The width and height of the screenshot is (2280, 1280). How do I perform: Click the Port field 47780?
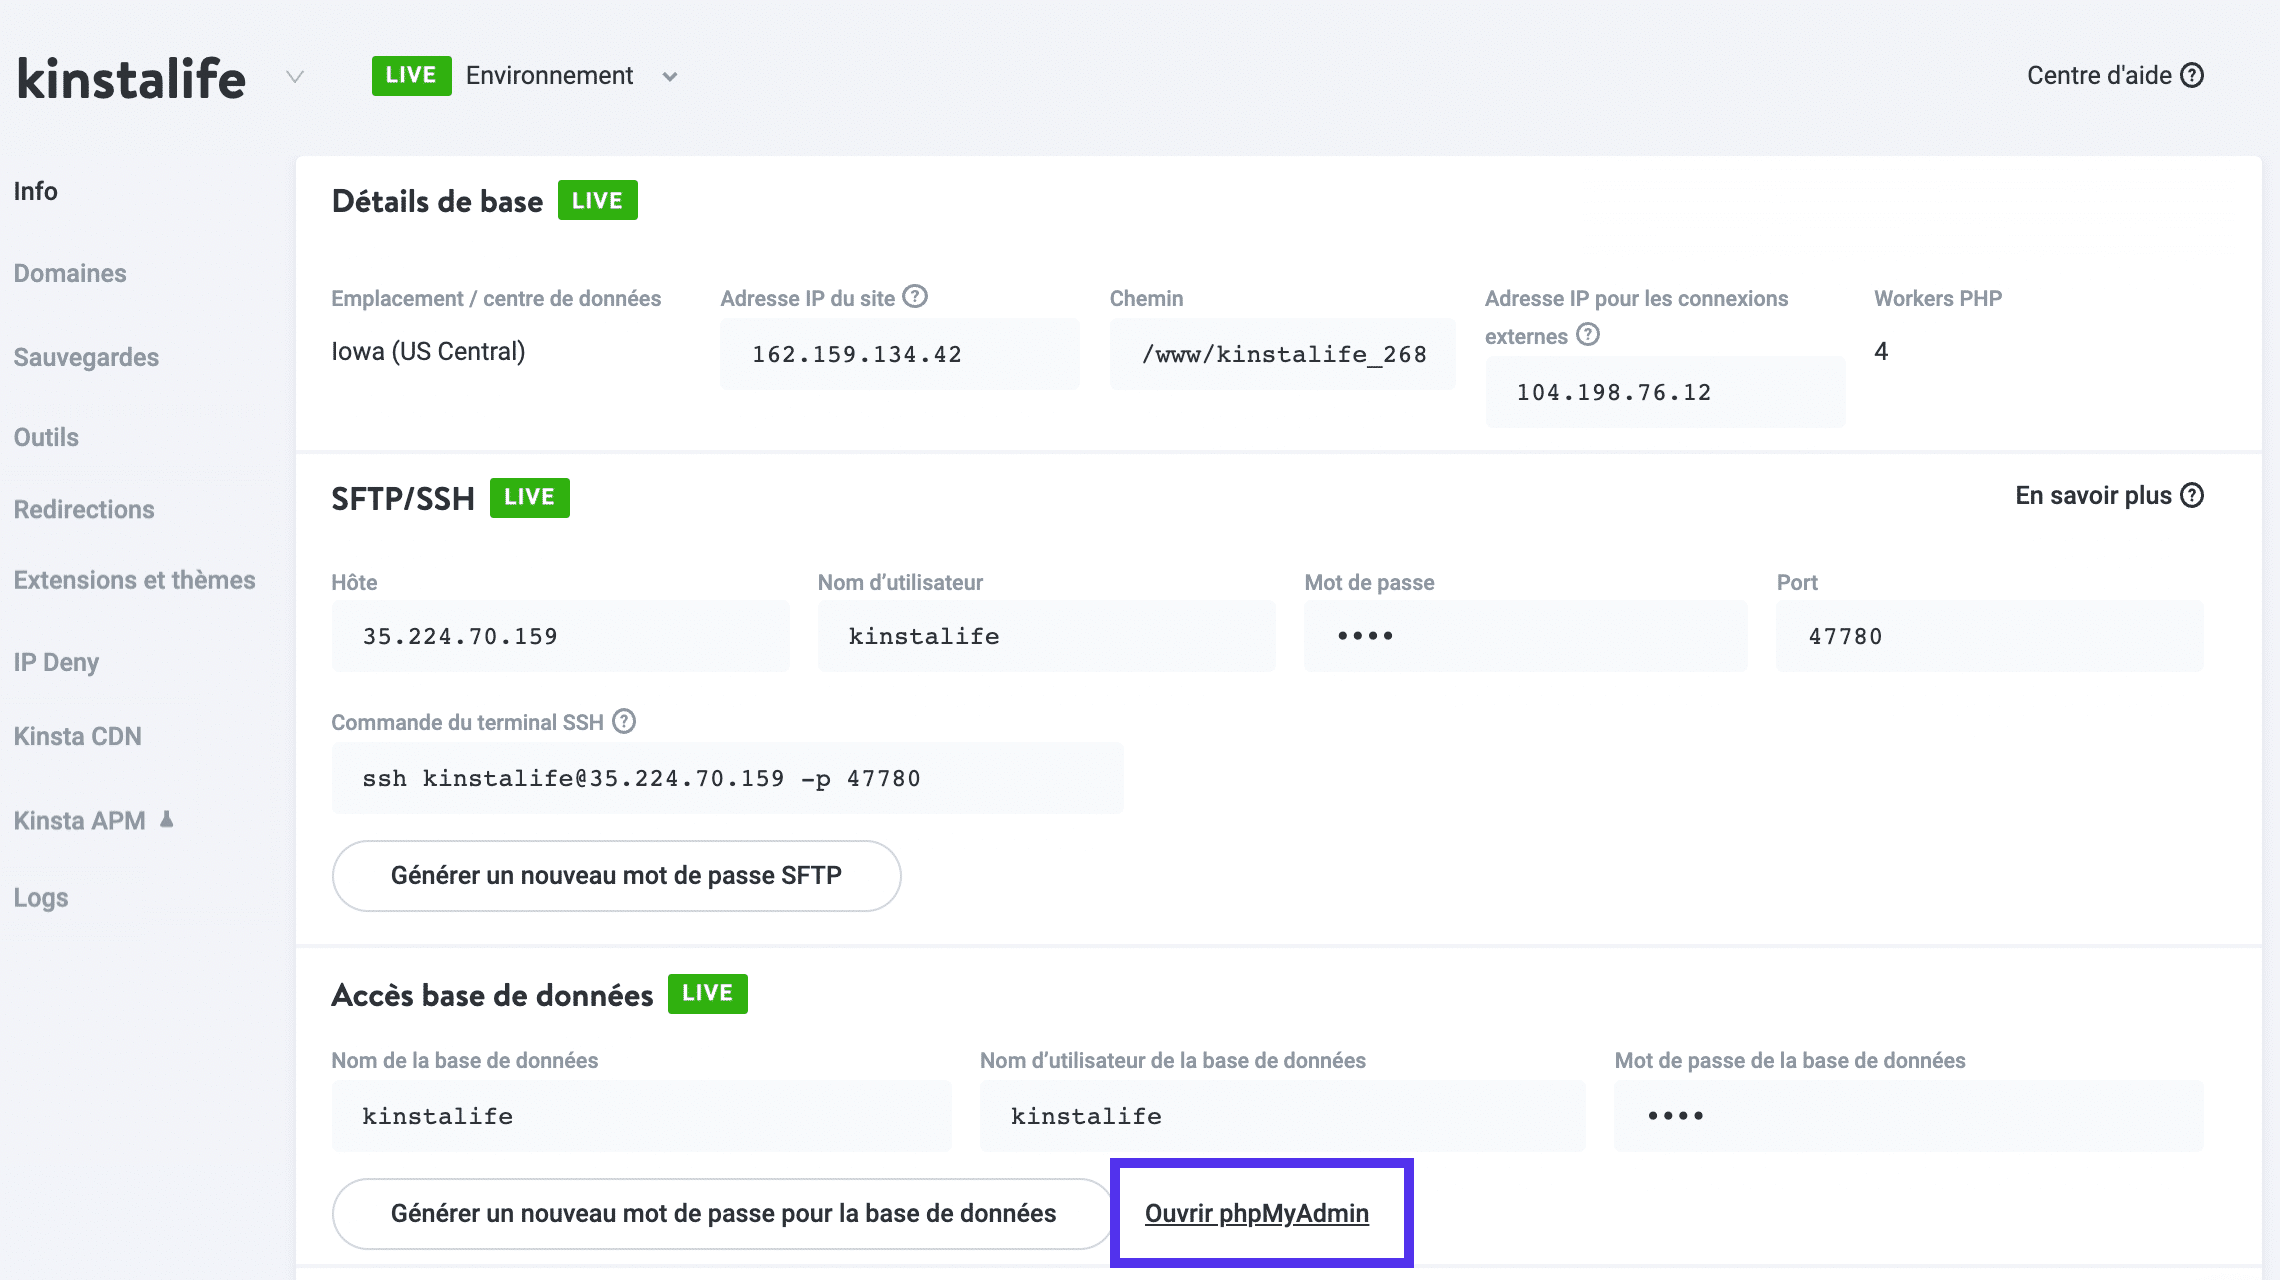(x=1989, y=636)
